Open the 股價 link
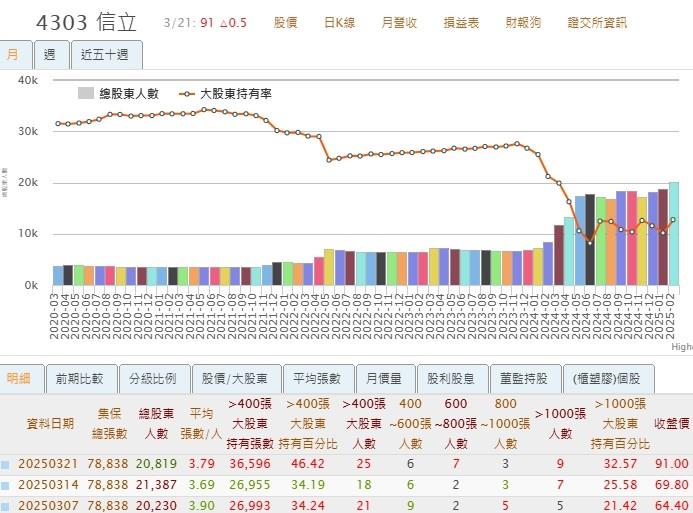693x513 pixels. tap(285, 23)
